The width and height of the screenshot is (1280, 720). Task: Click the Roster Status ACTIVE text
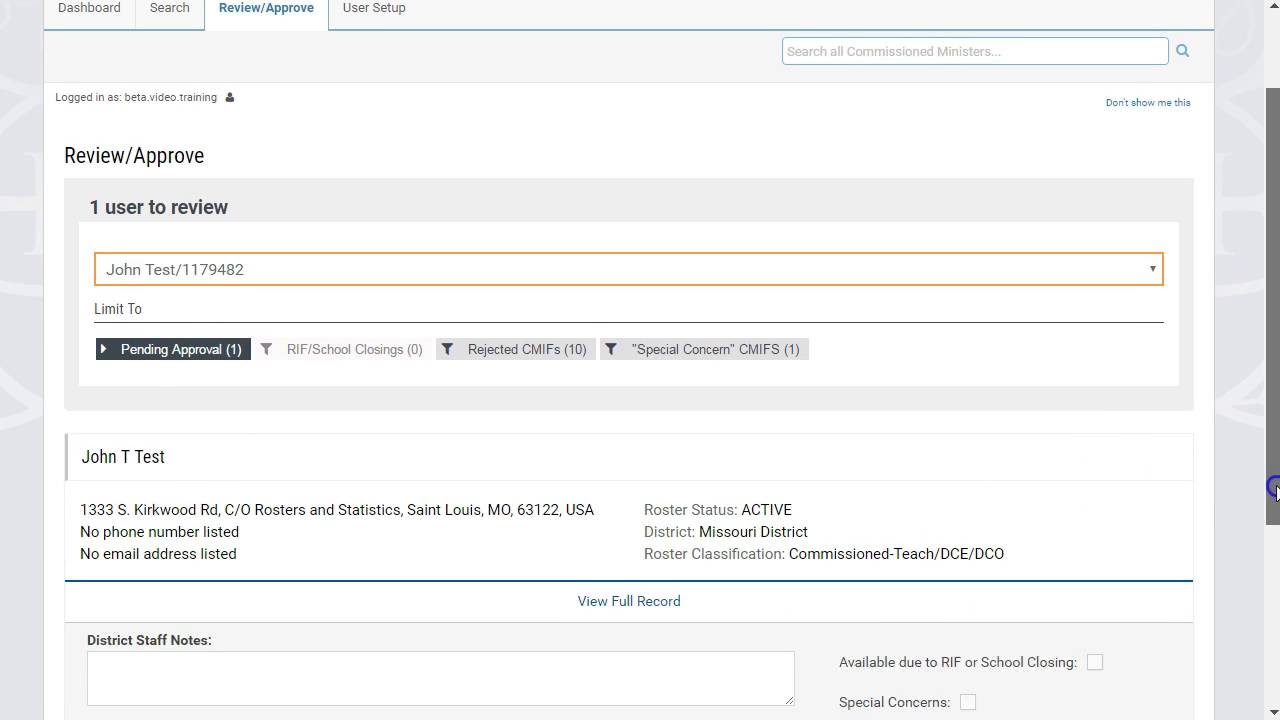point(718,510)
